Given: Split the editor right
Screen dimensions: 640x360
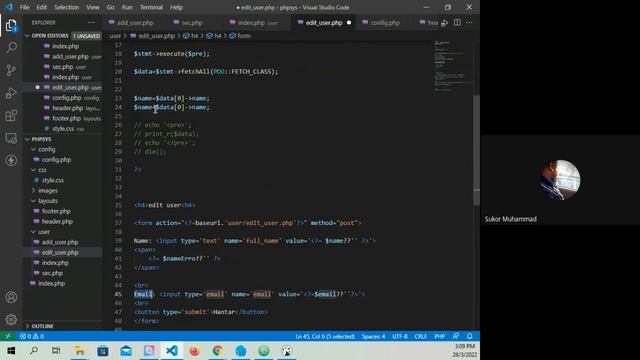Looking at the screenshot, I should tap(457, 22).
